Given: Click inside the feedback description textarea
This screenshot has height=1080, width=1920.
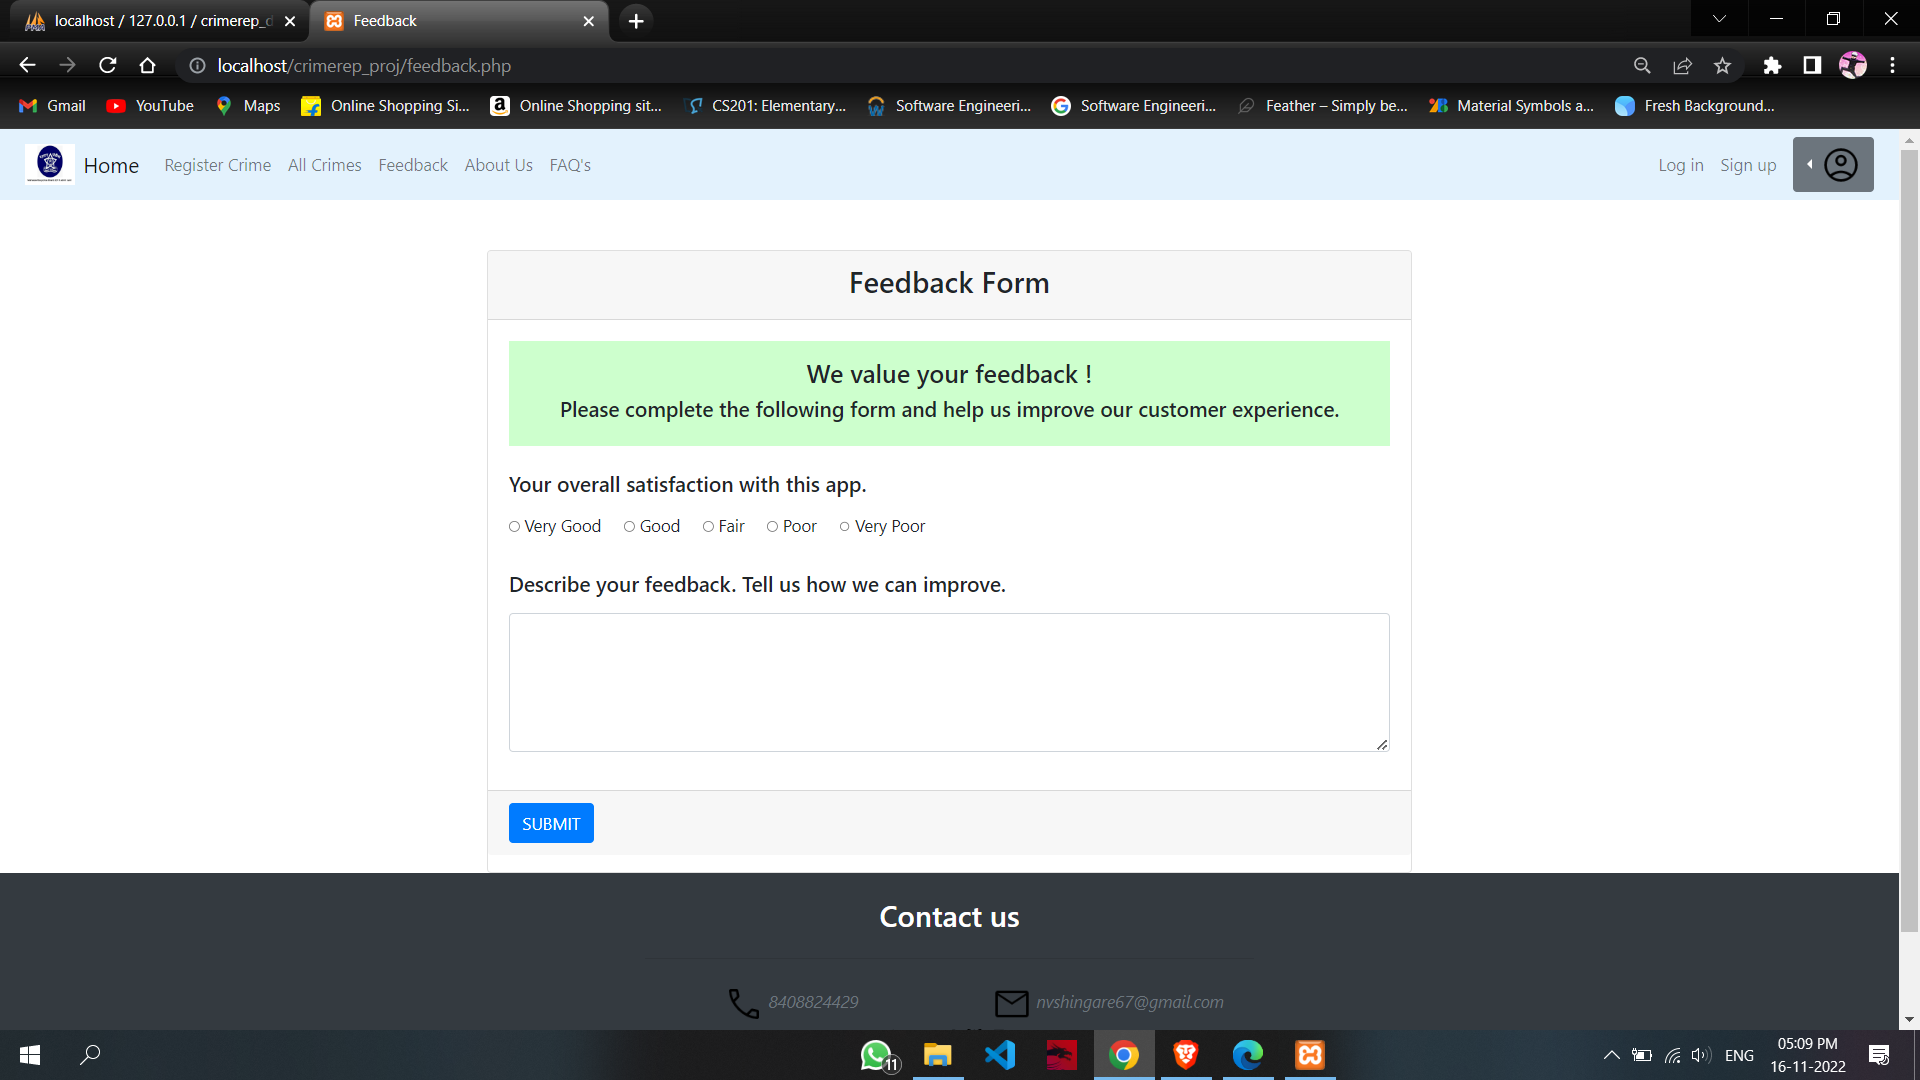Looking at the screenshot, I should point(948,682).
